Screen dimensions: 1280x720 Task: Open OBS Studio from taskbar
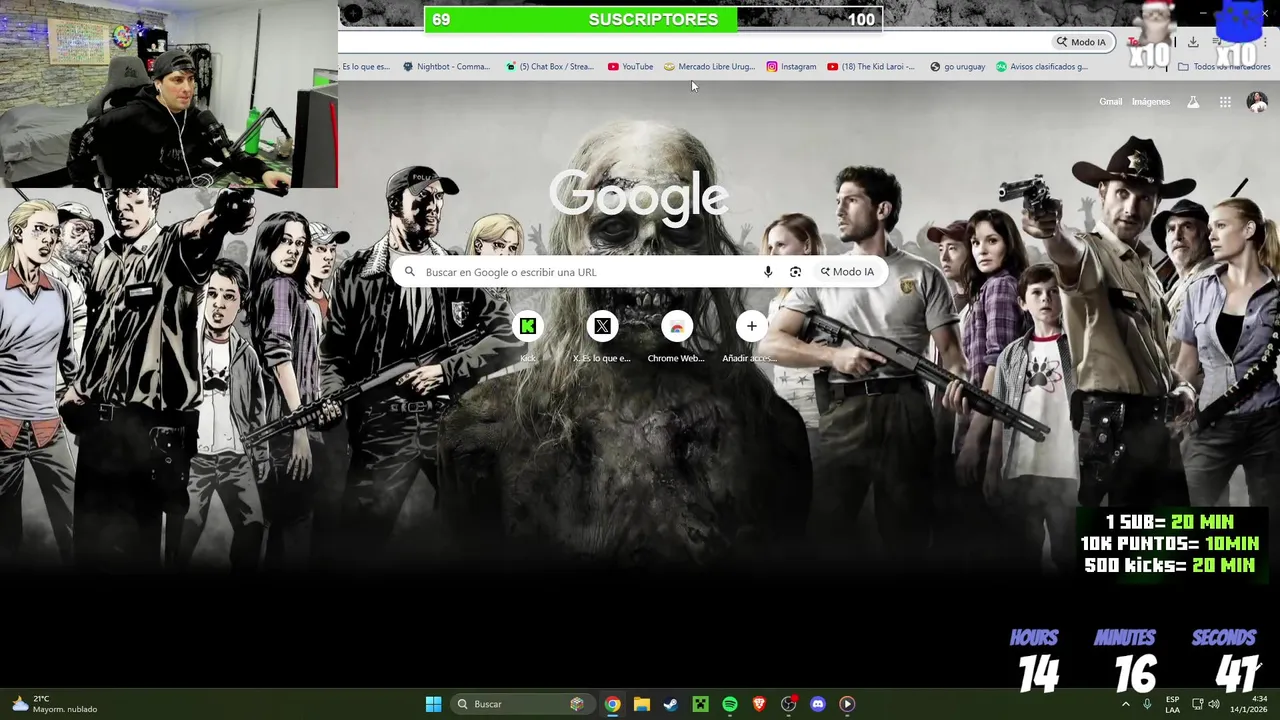[789, 704]
